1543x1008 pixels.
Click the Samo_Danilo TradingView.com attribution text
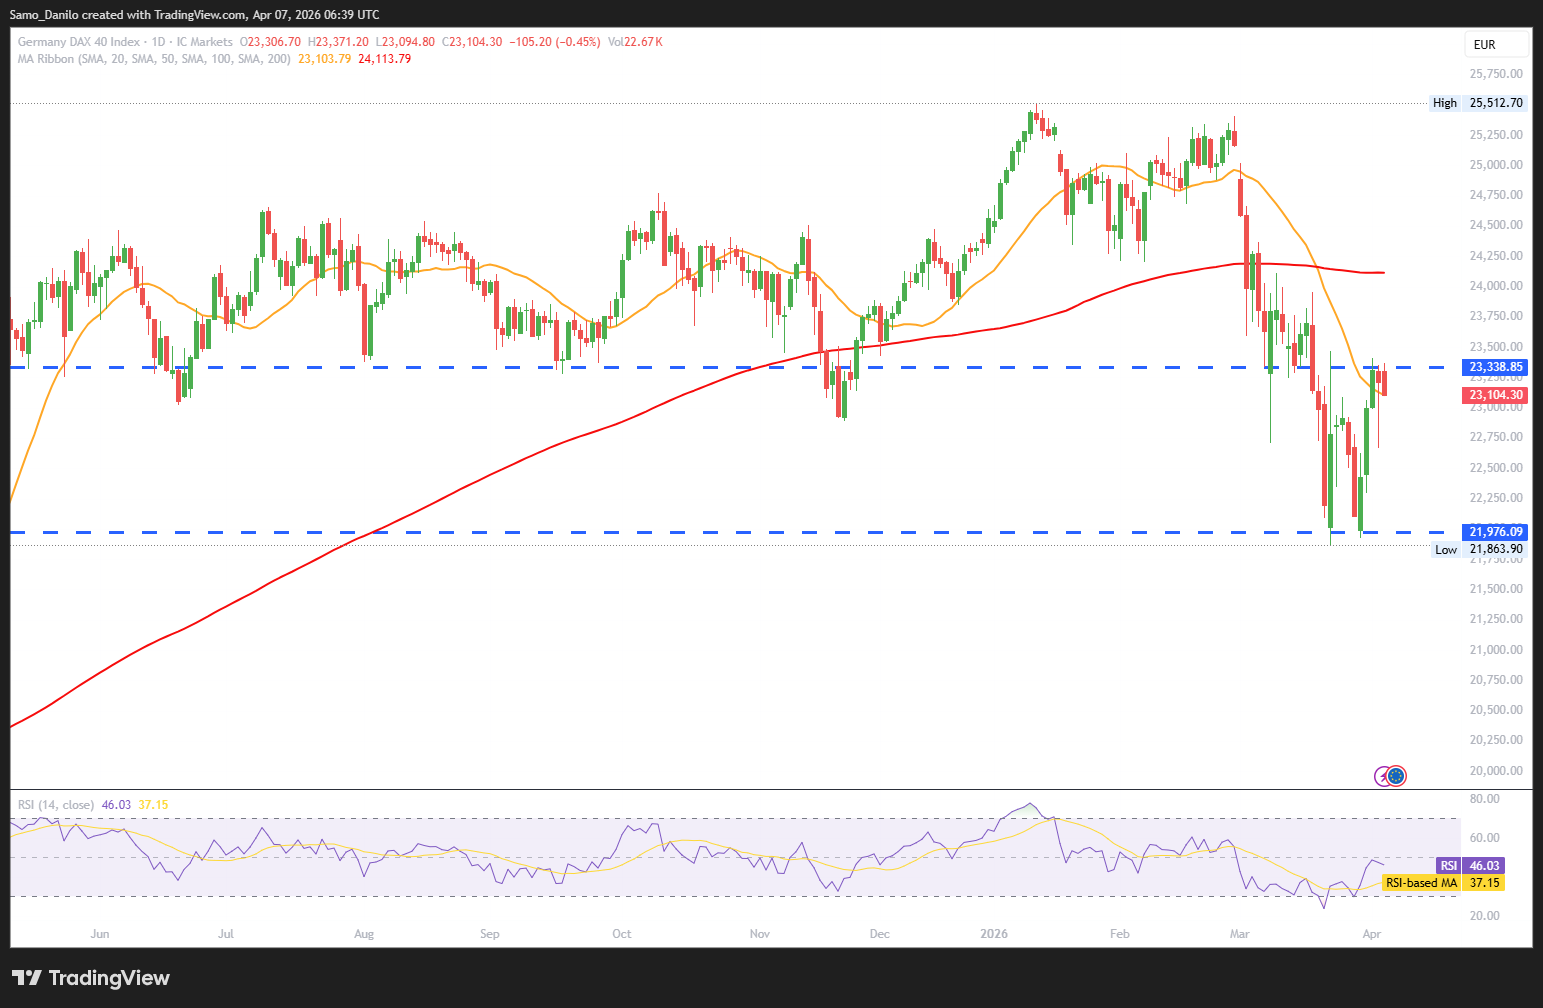pyautogui.click(x=194, y=14)
